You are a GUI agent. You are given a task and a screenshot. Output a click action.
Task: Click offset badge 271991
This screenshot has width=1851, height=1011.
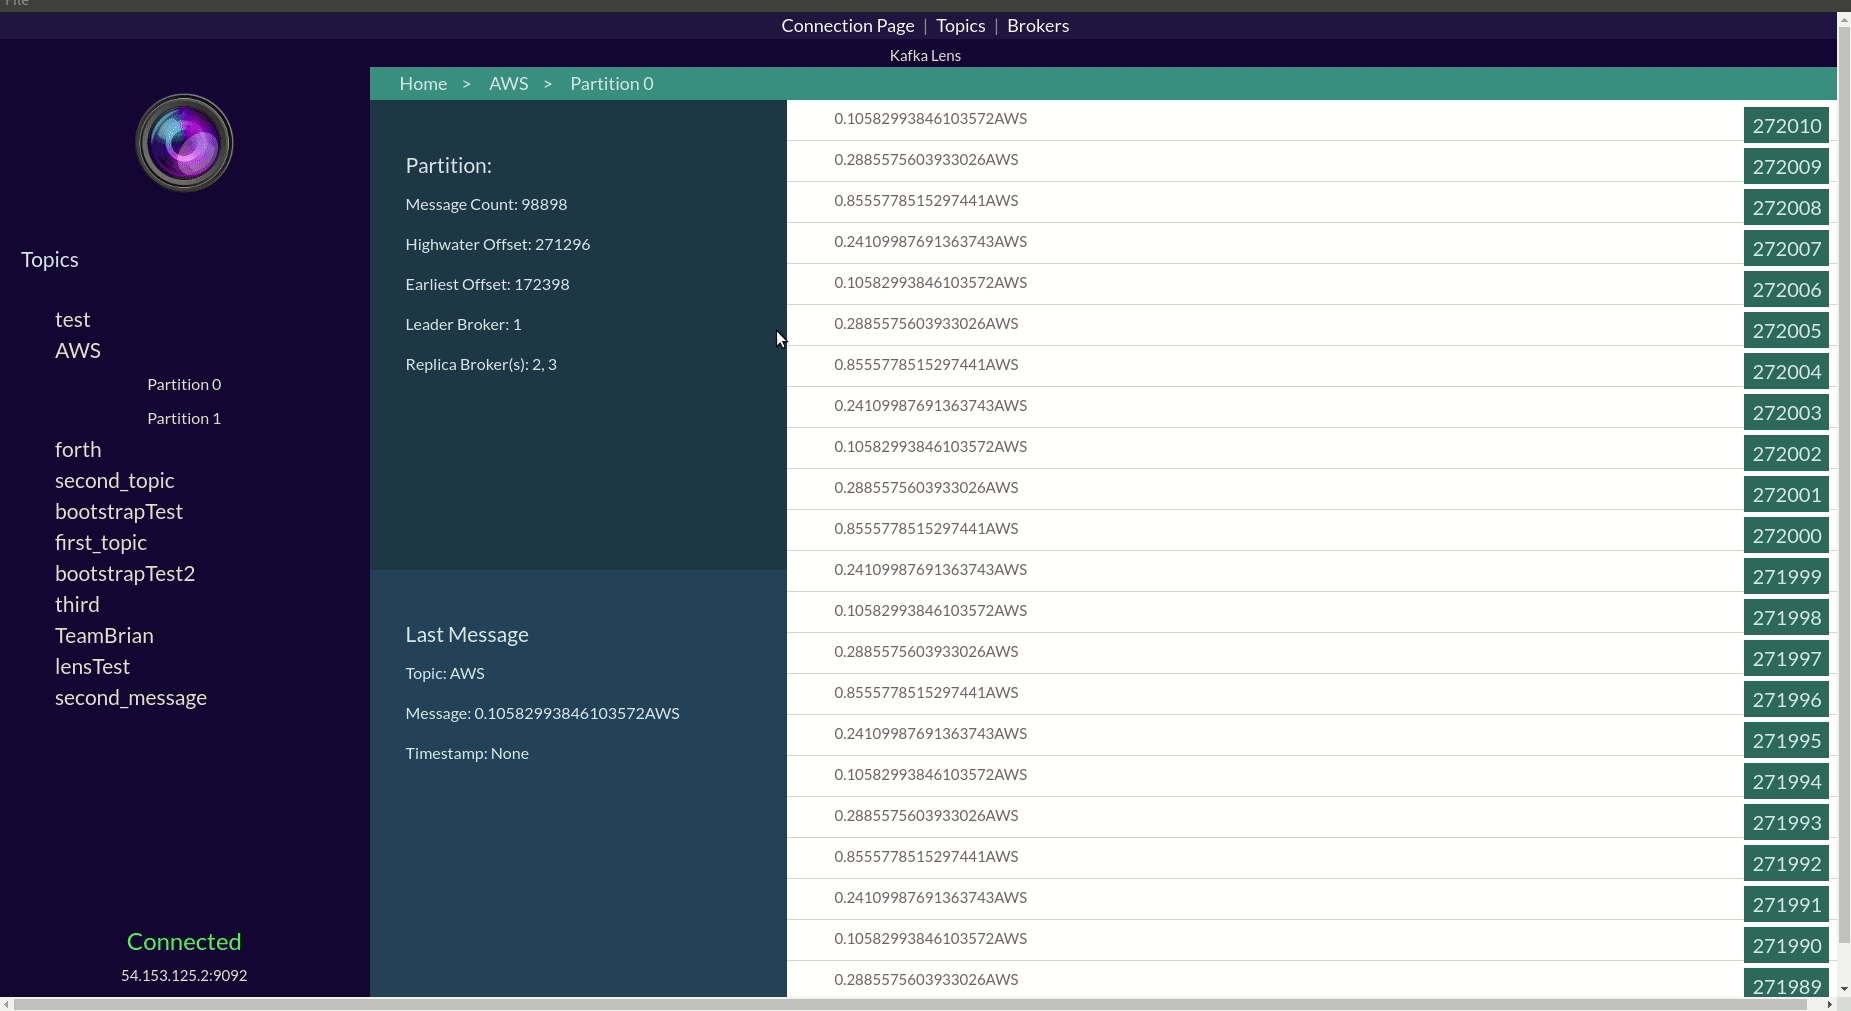tap(1786, 905)
